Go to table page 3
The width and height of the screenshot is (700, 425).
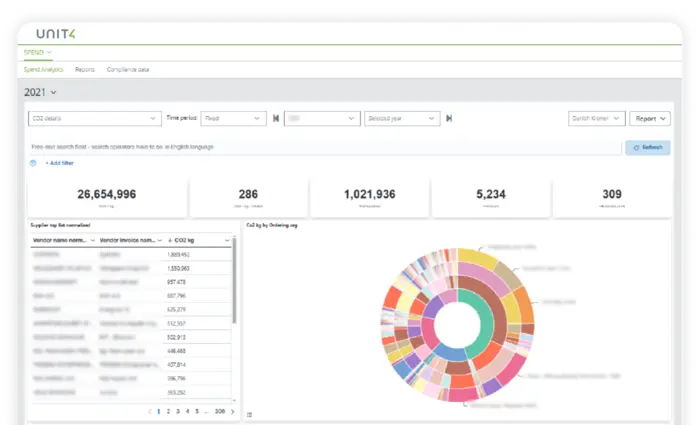(x=178, y=412)
